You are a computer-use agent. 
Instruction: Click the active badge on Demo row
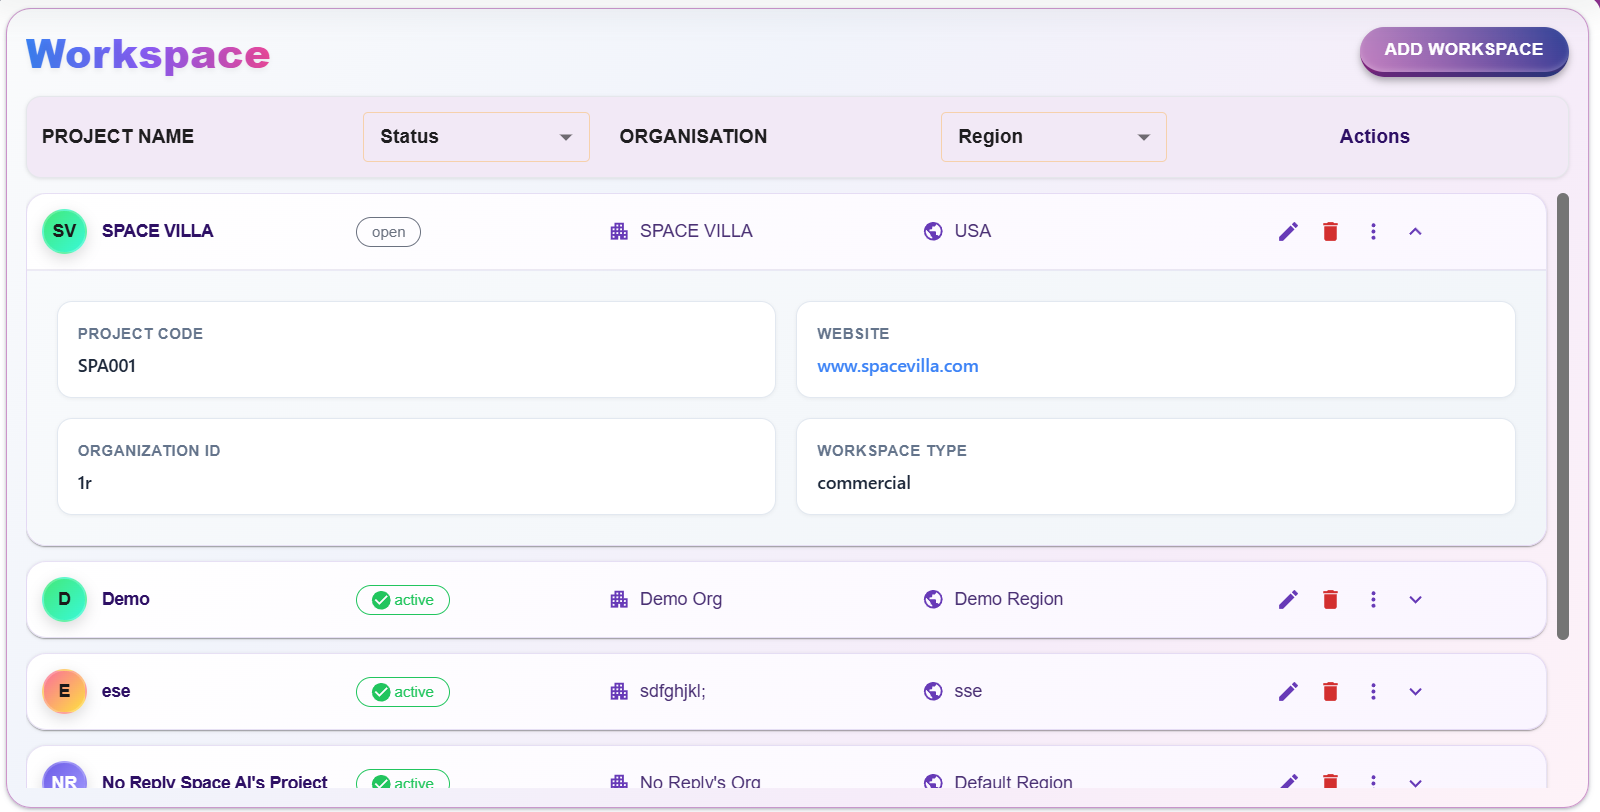(403, 600)
